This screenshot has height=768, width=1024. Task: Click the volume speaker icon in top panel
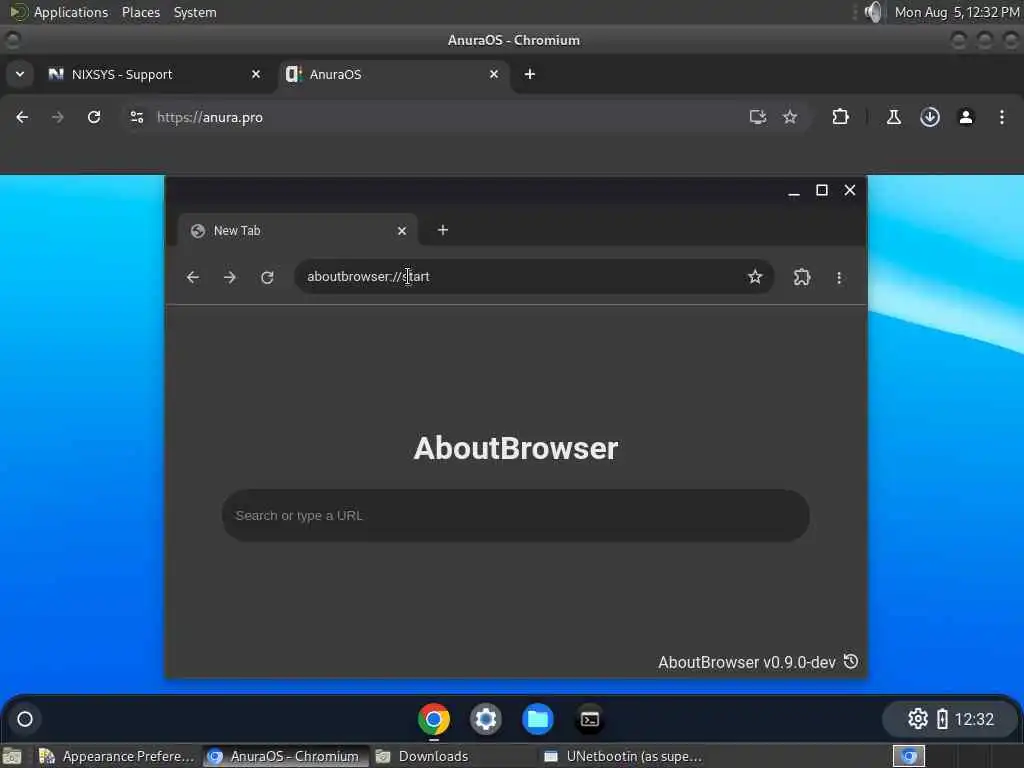pyautogui.click(x=872, y=12)
